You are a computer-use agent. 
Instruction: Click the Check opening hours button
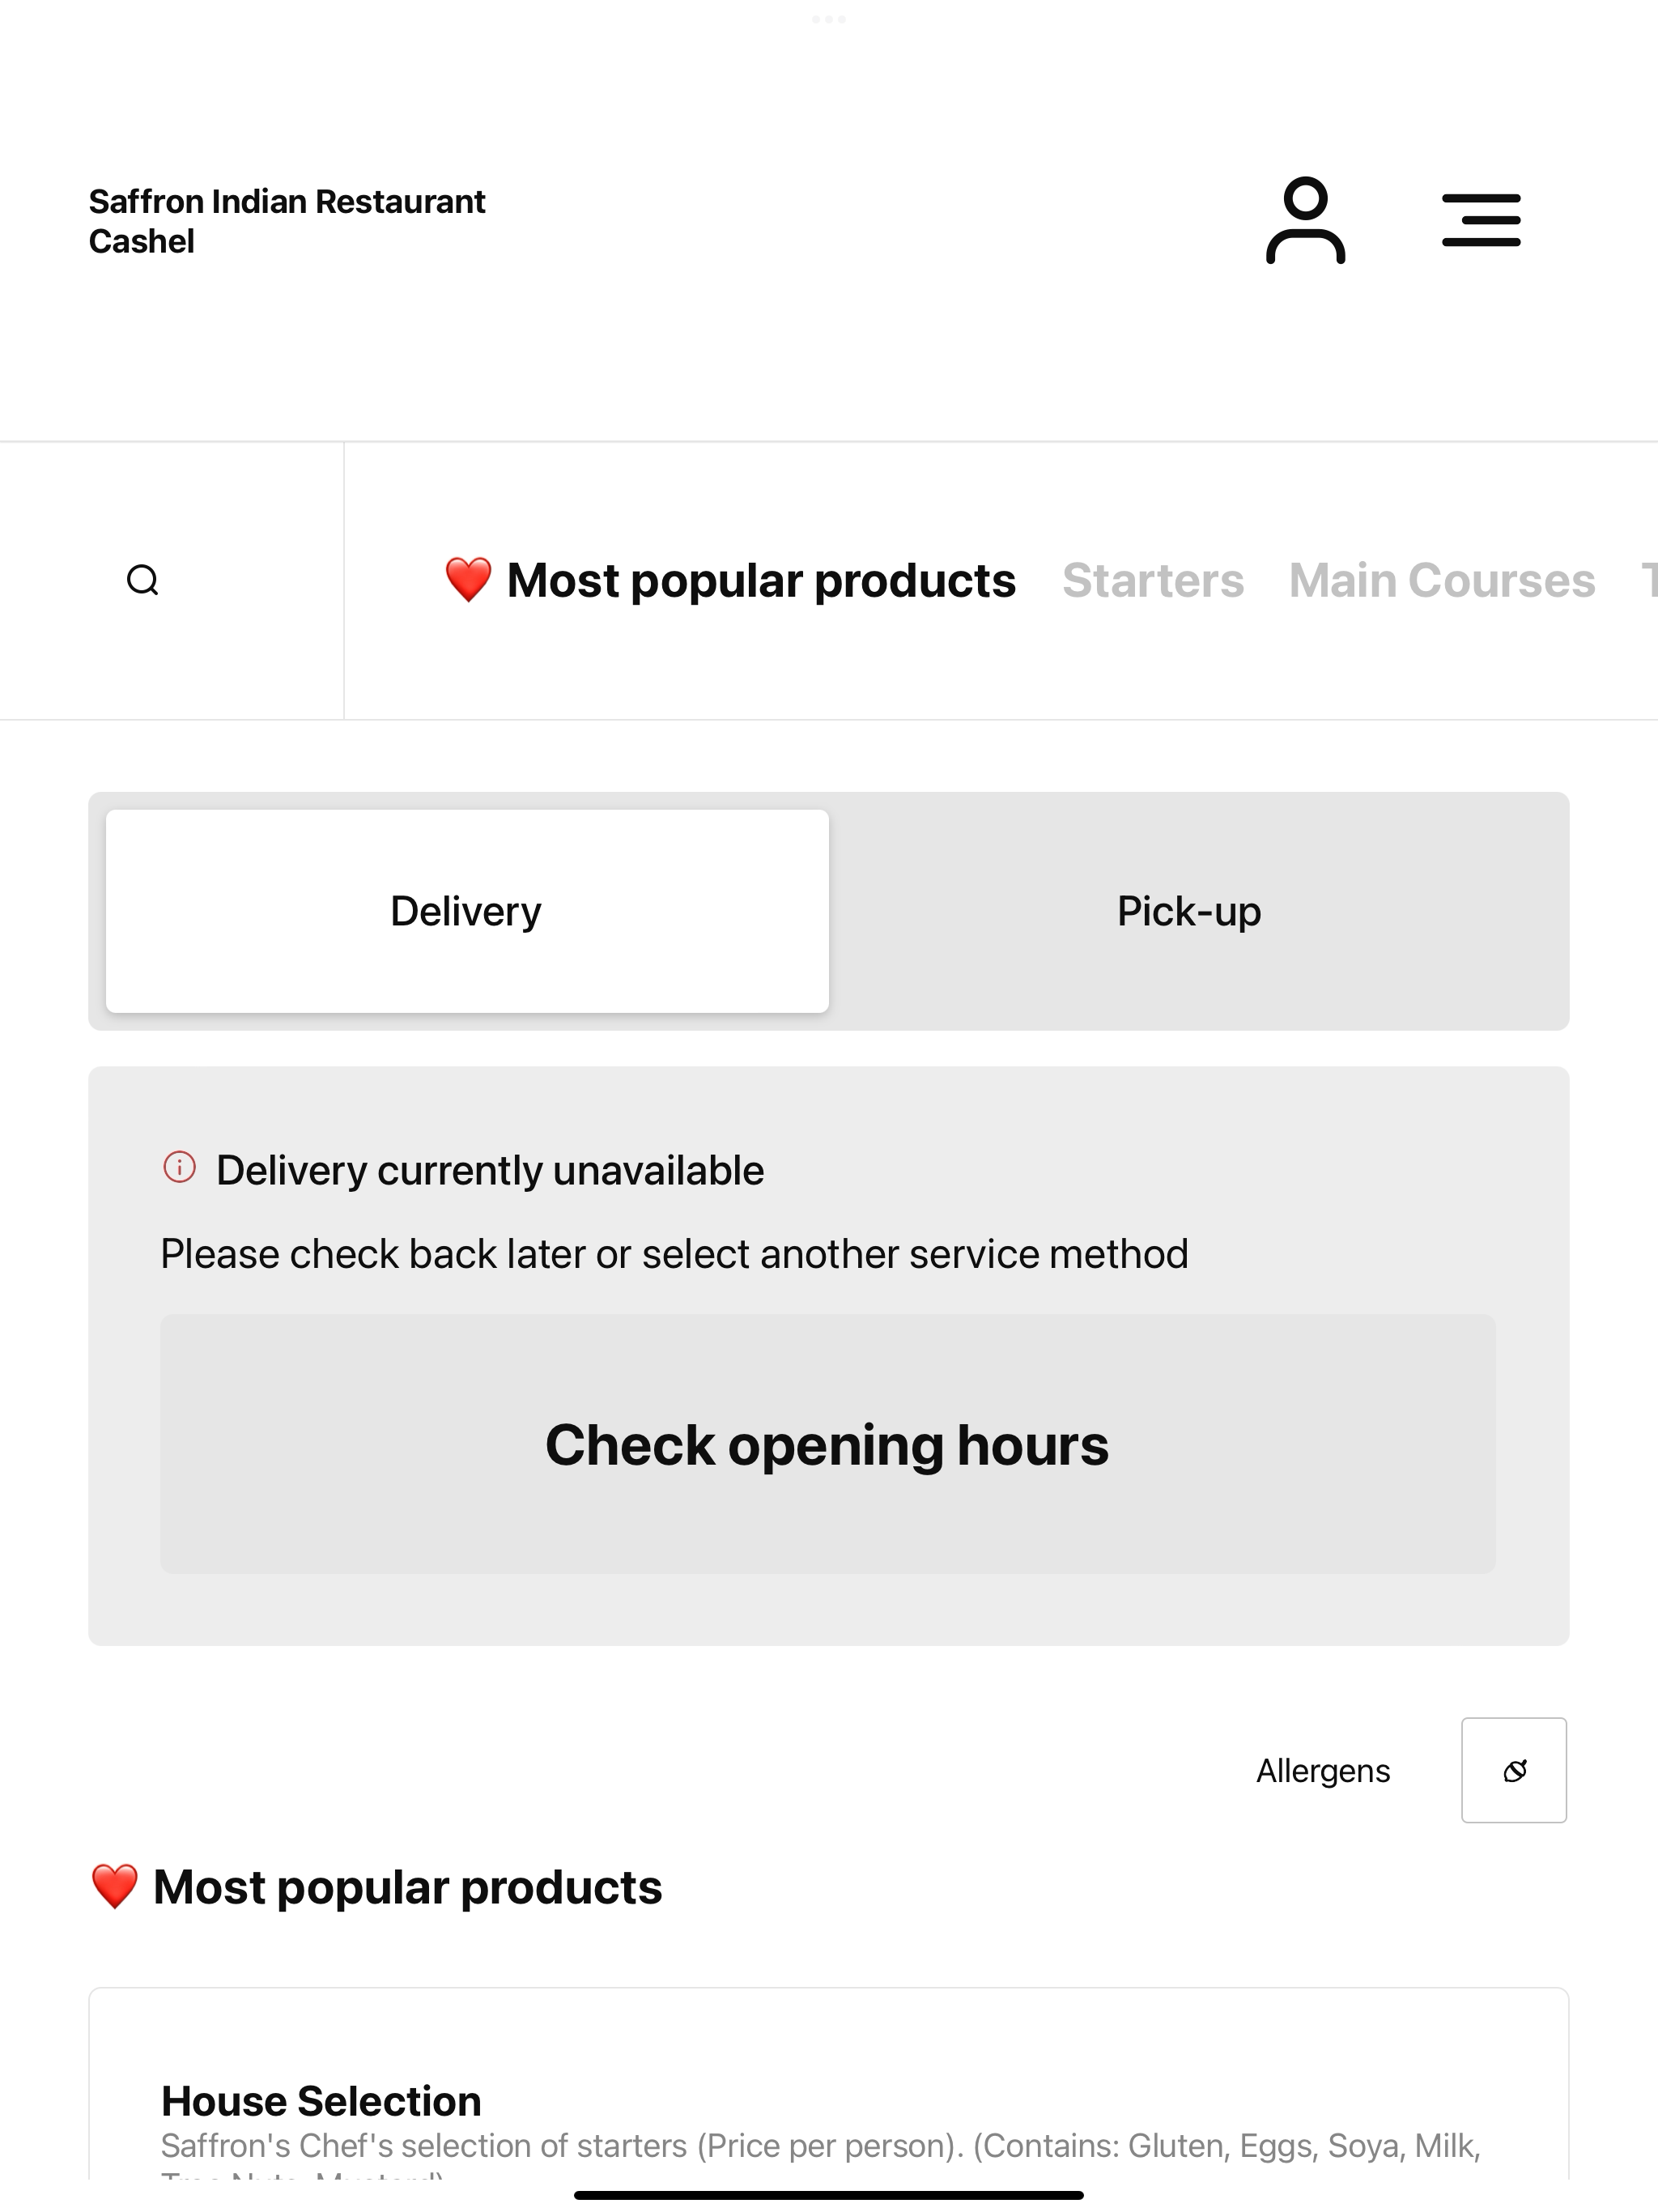(828, 1444)
